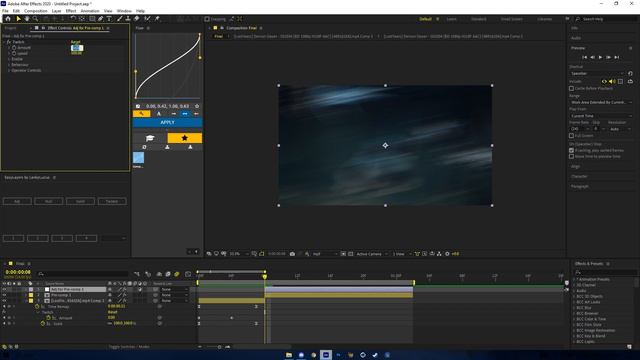
Task: Click the Search Help field
Action: (606, 19)
